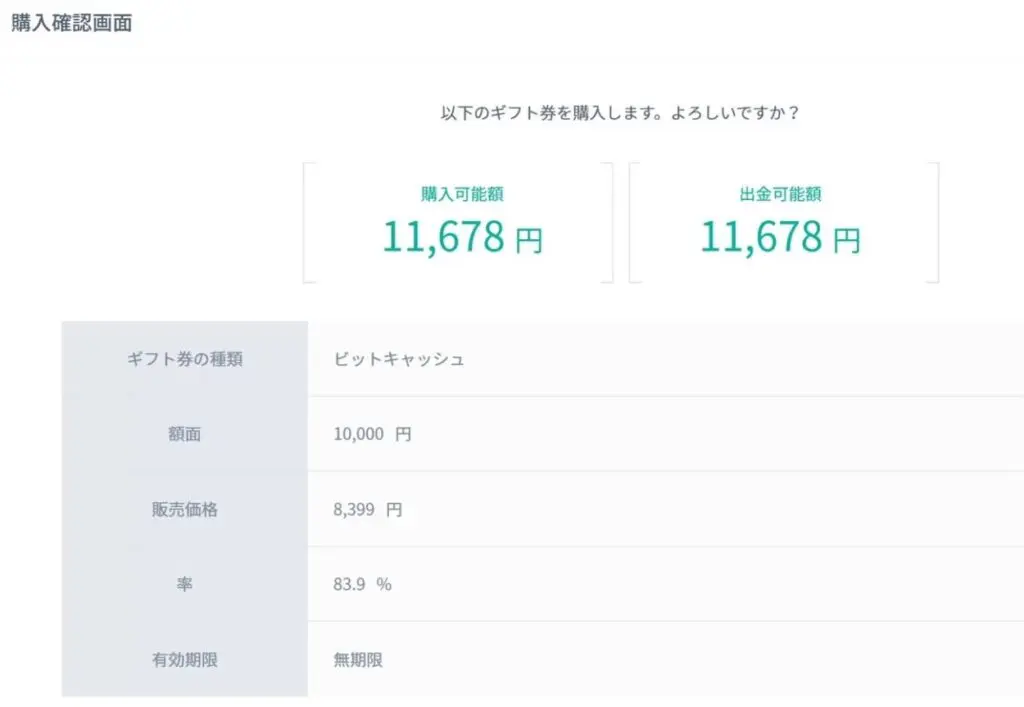
Task: Click the 購入確認画面 page heading
Action: (72, 23)
